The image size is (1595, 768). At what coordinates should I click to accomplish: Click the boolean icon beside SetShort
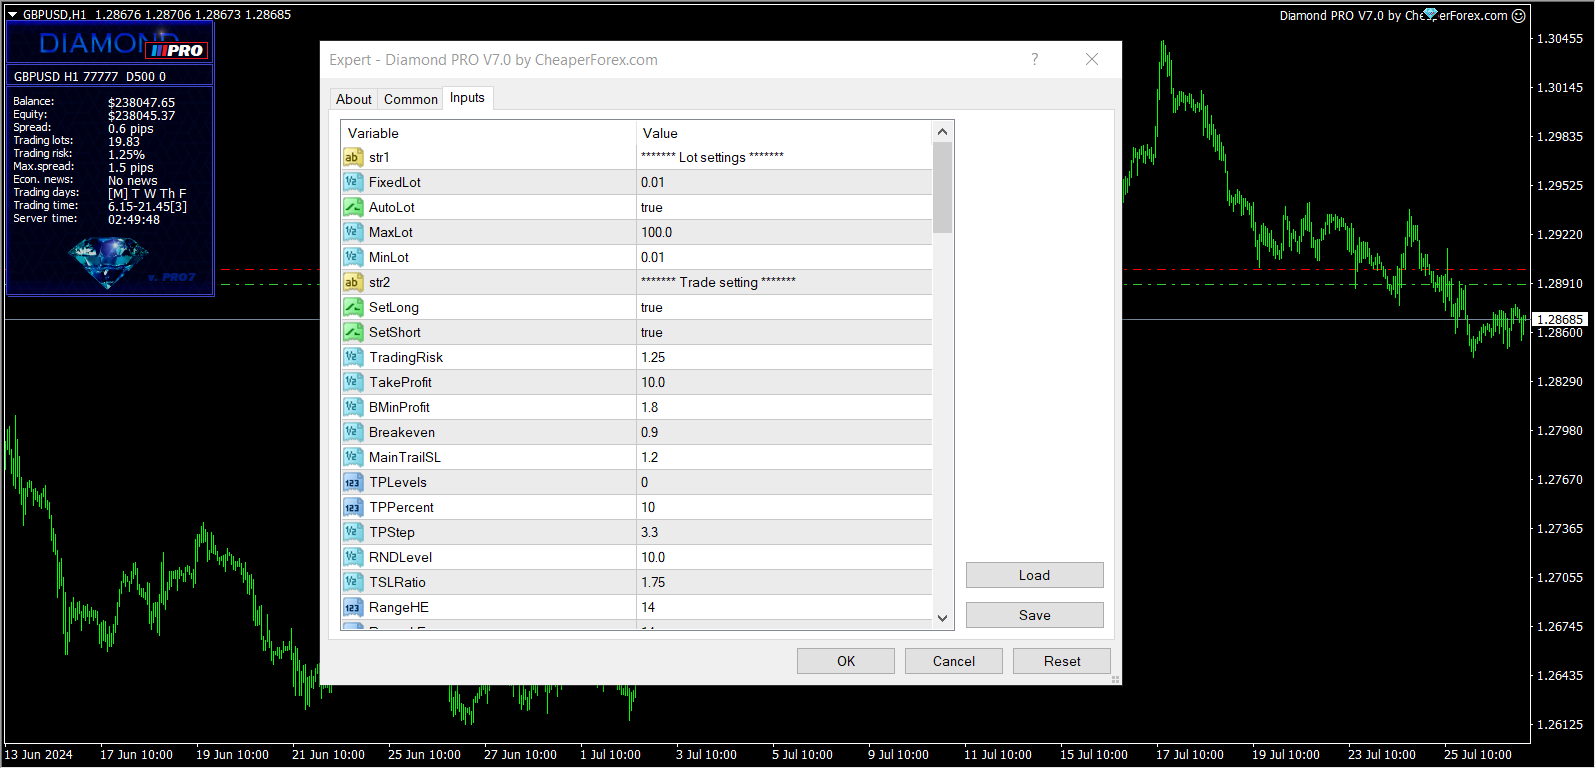[353, 332]
